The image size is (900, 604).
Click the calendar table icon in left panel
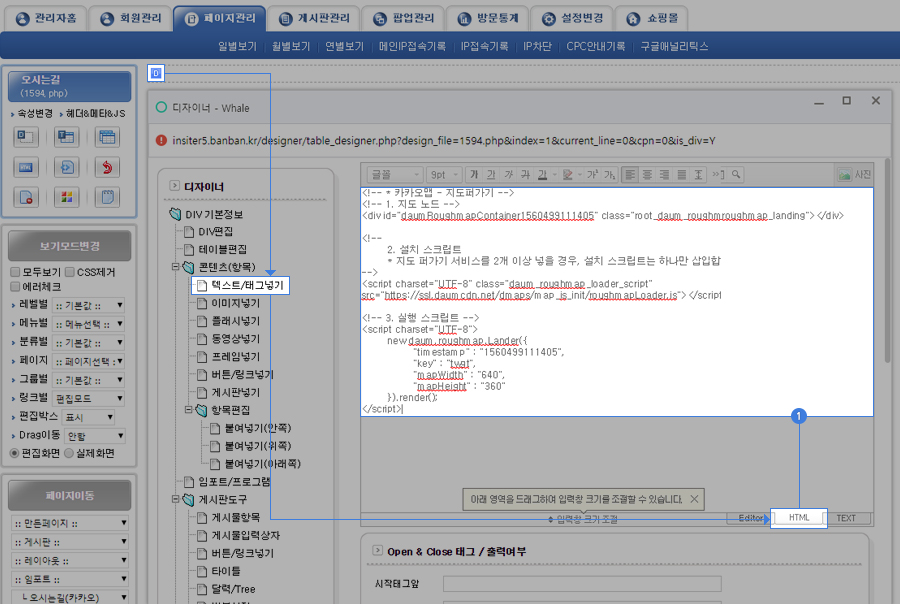coord(106,138)
